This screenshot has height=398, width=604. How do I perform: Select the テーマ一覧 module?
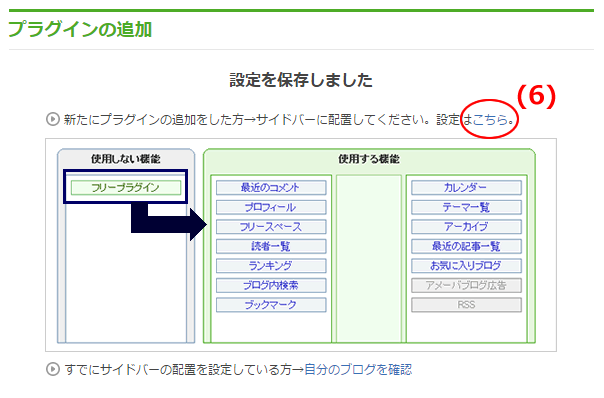click(x=466, y=207)
